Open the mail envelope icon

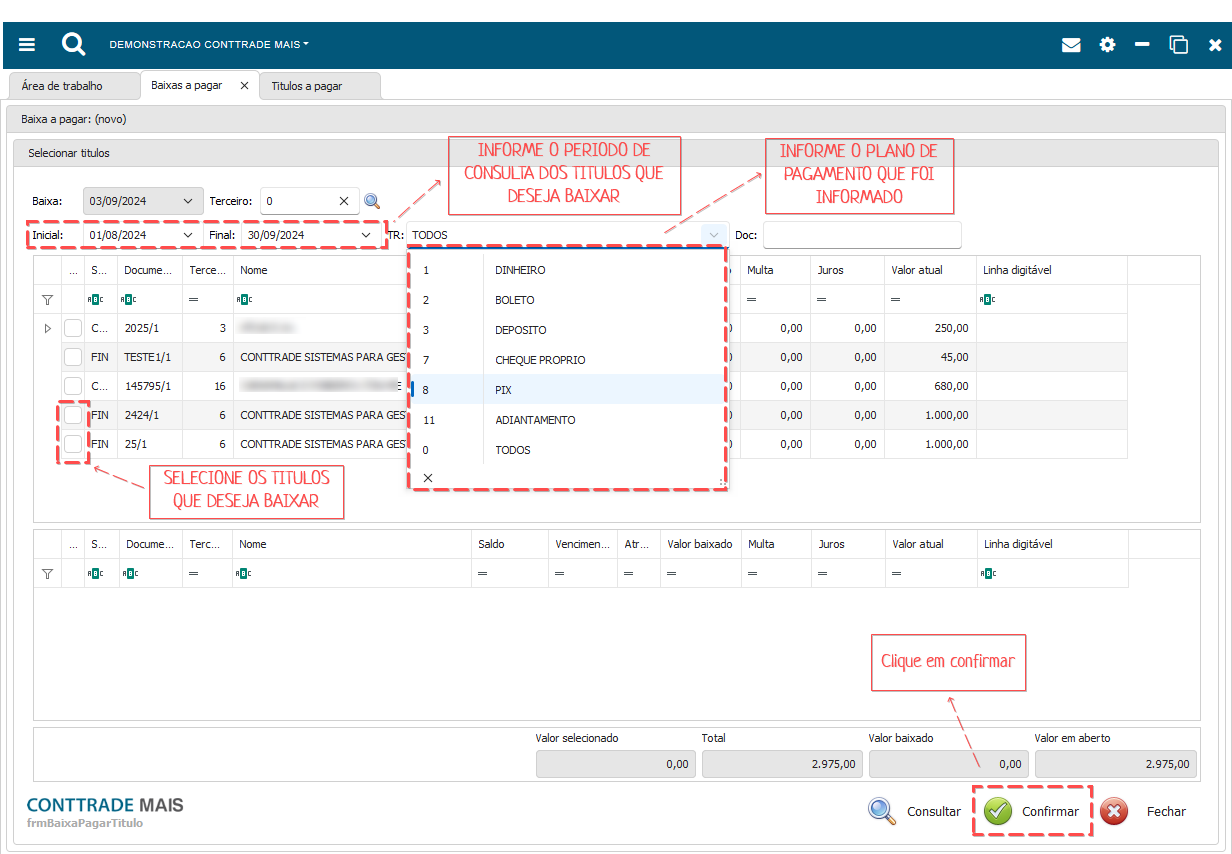[x=1071, y=45]
